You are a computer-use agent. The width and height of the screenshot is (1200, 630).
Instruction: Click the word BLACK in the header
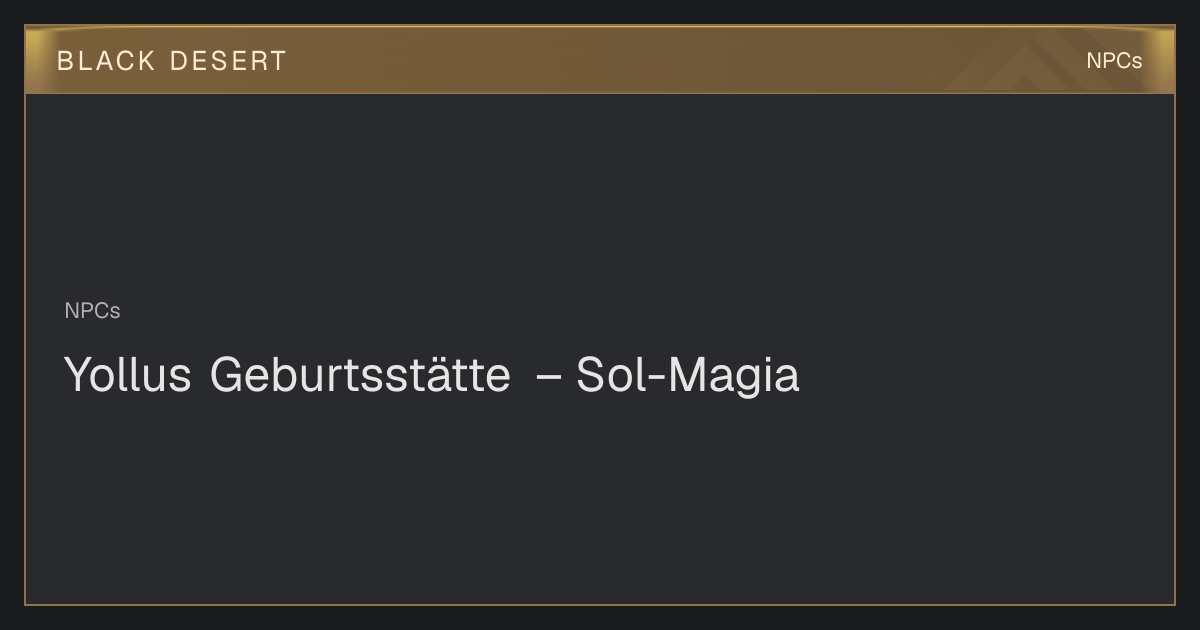click(106, 61)
